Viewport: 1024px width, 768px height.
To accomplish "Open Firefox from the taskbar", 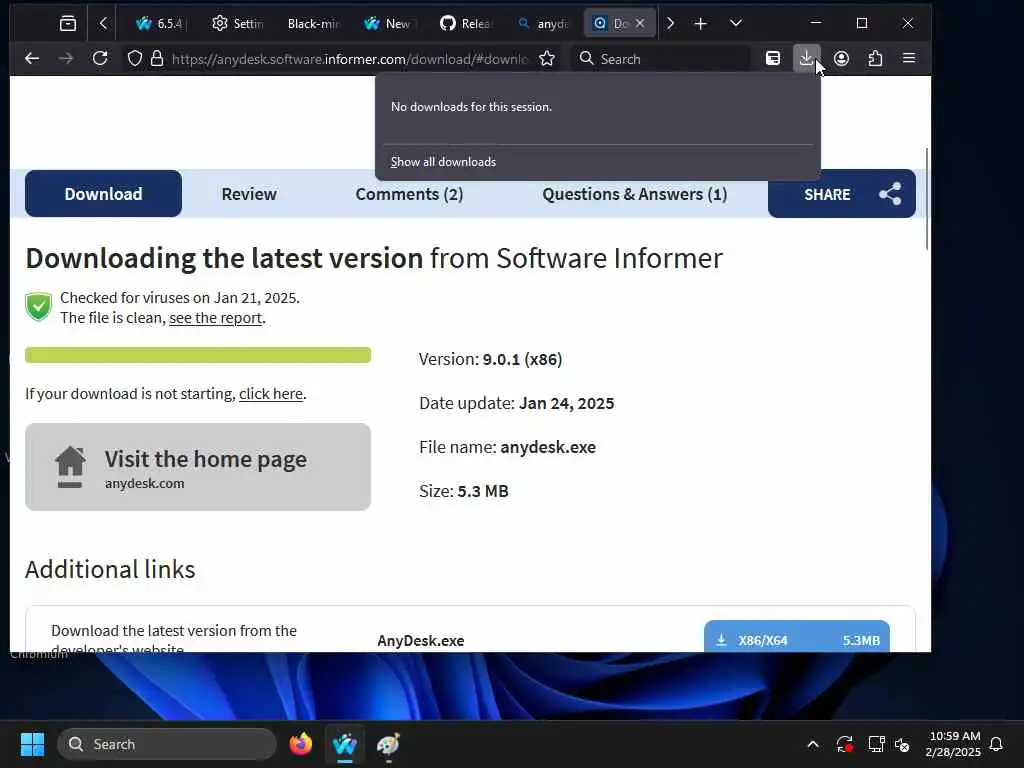I will (301, 744).
